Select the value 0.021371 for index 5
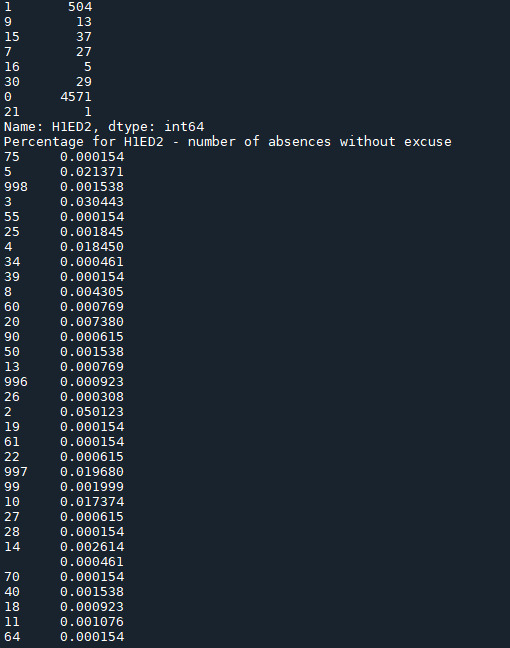The height and width of the screenshot is (648, 510). click(x=92, y=172)
